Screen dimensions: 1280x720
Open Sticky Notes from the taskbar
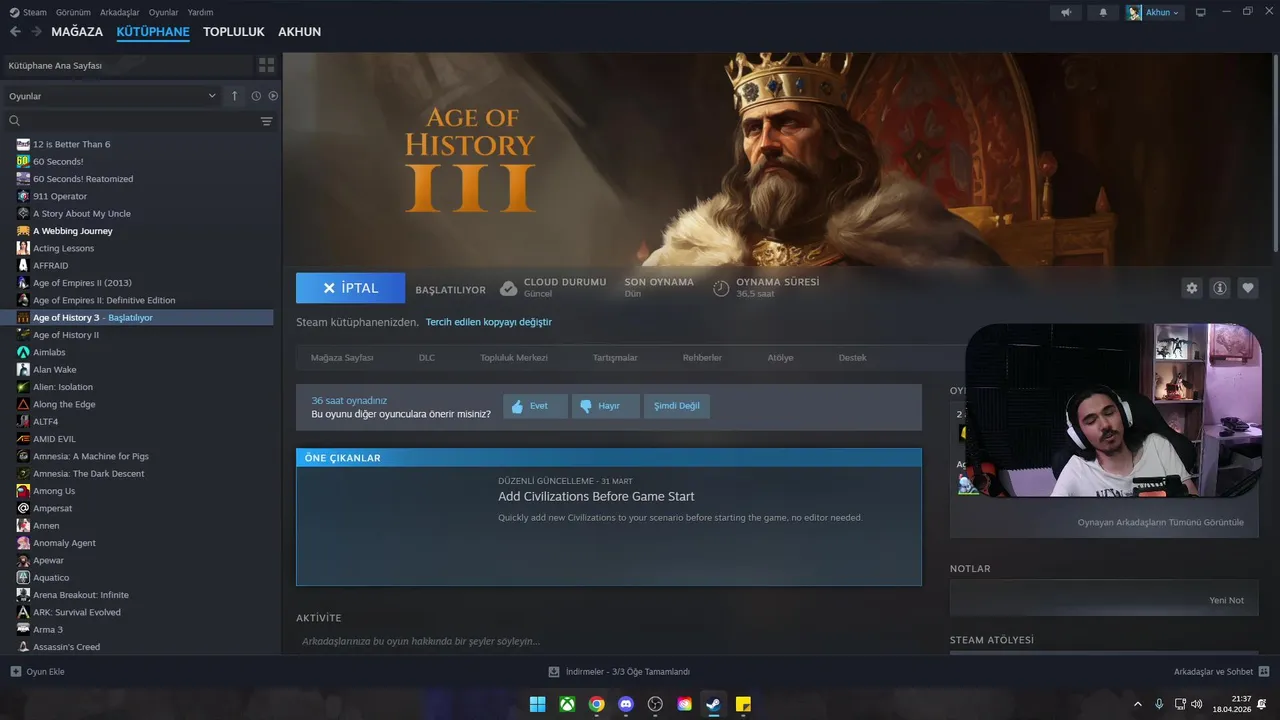[x=743, y=704]
